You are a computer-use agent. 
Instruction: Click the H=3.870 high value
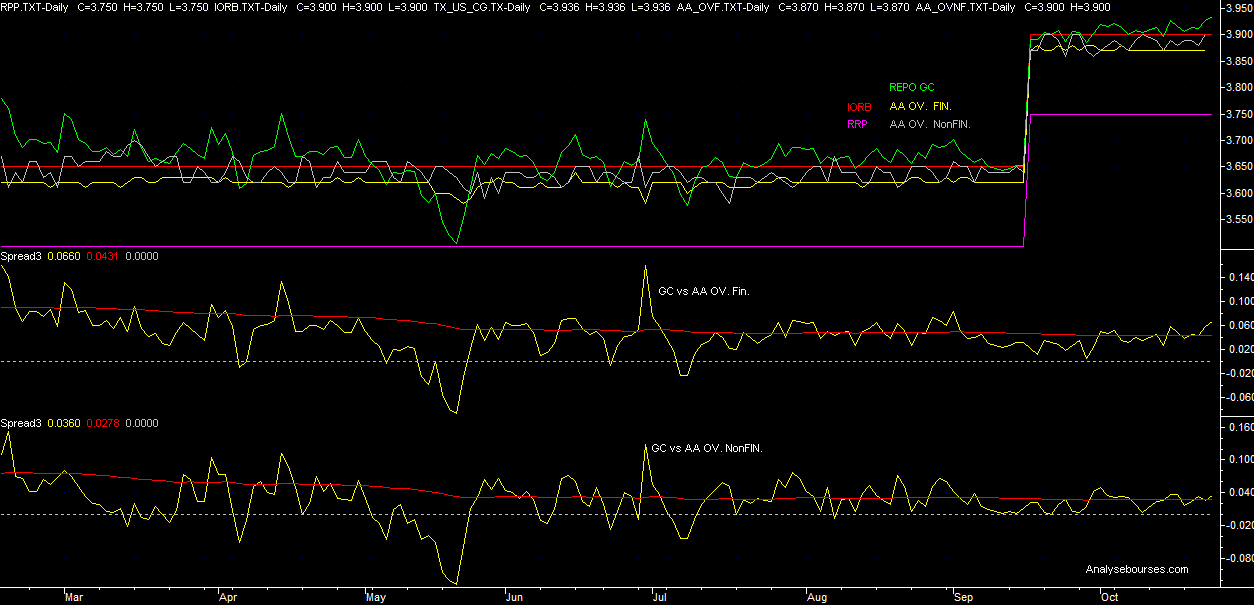[x=845, y=6]
